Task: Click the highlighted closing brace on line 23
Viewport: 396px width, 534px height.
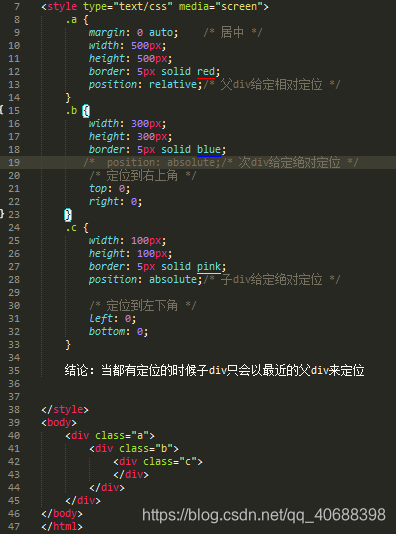Action: coord(68,215)
